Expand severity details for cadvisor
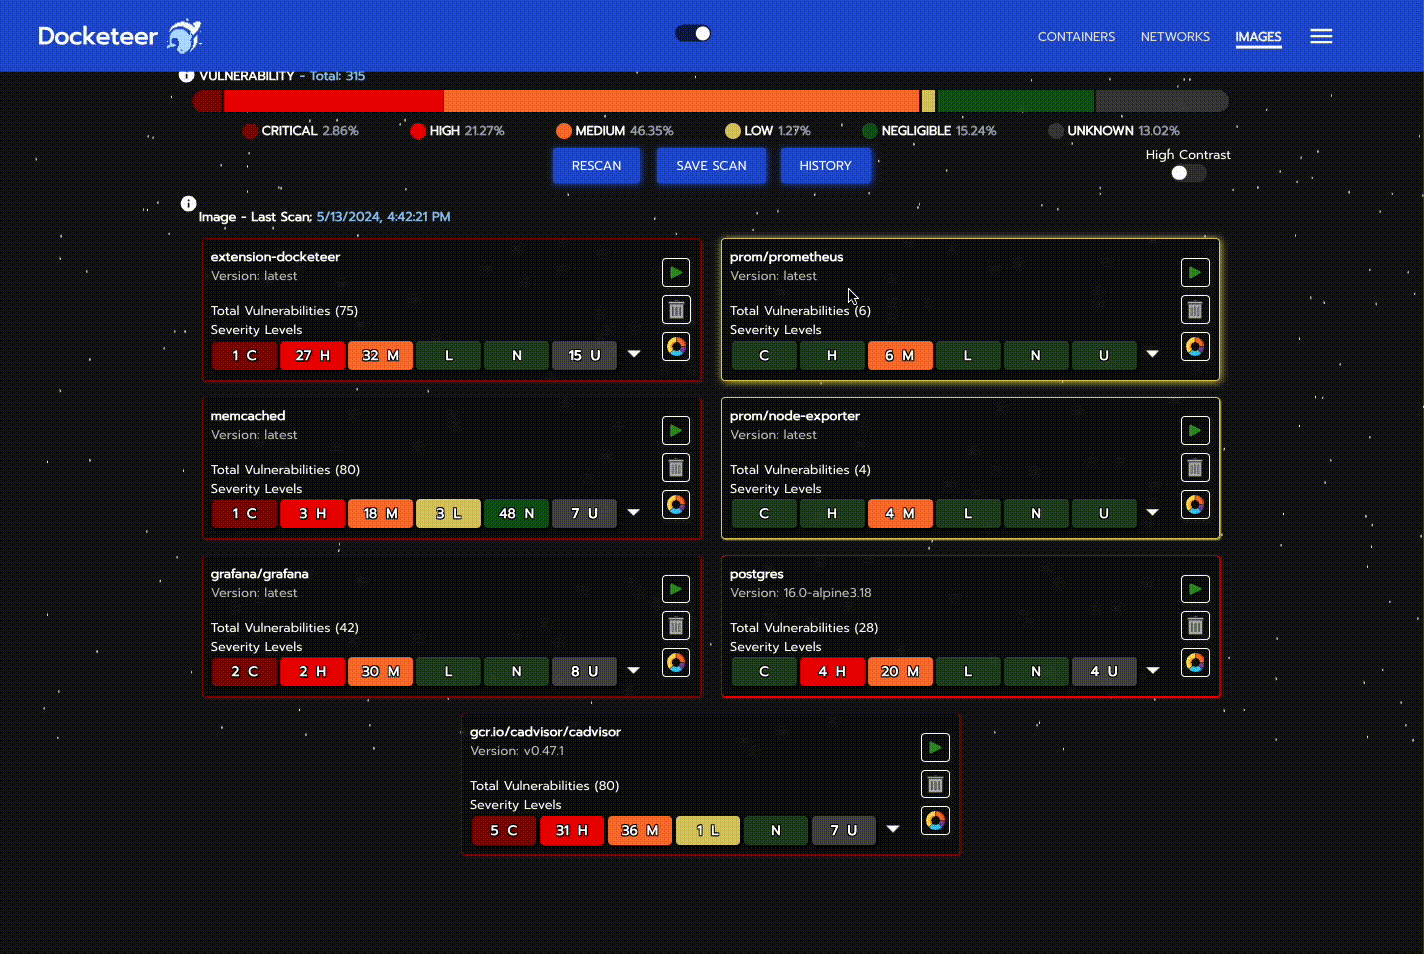This screenshot has height=954, width=1424. click(893, 829)
